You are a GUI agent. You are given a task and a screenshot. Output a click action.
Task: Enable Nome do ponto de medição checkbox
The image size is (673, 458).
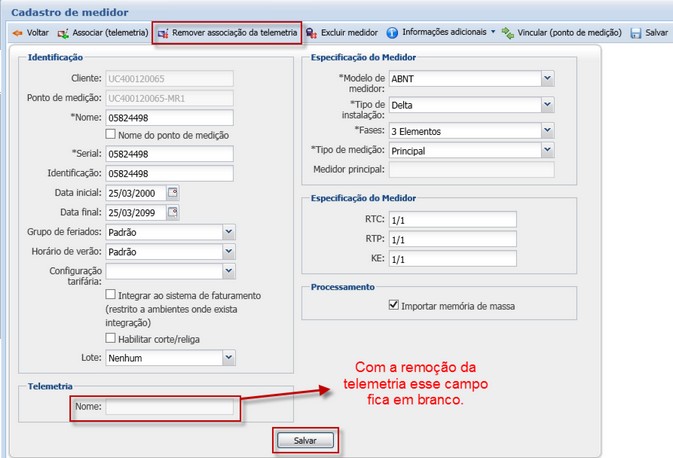point(111,134)
